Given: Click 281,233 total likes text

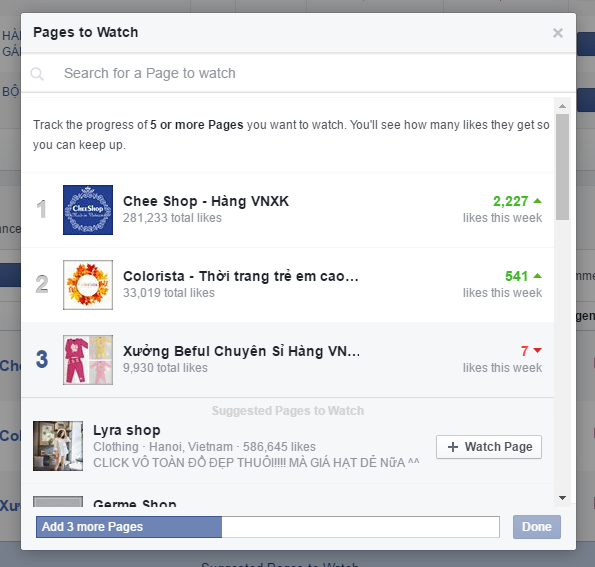Looking at the screenshot, I should point(172,218).
